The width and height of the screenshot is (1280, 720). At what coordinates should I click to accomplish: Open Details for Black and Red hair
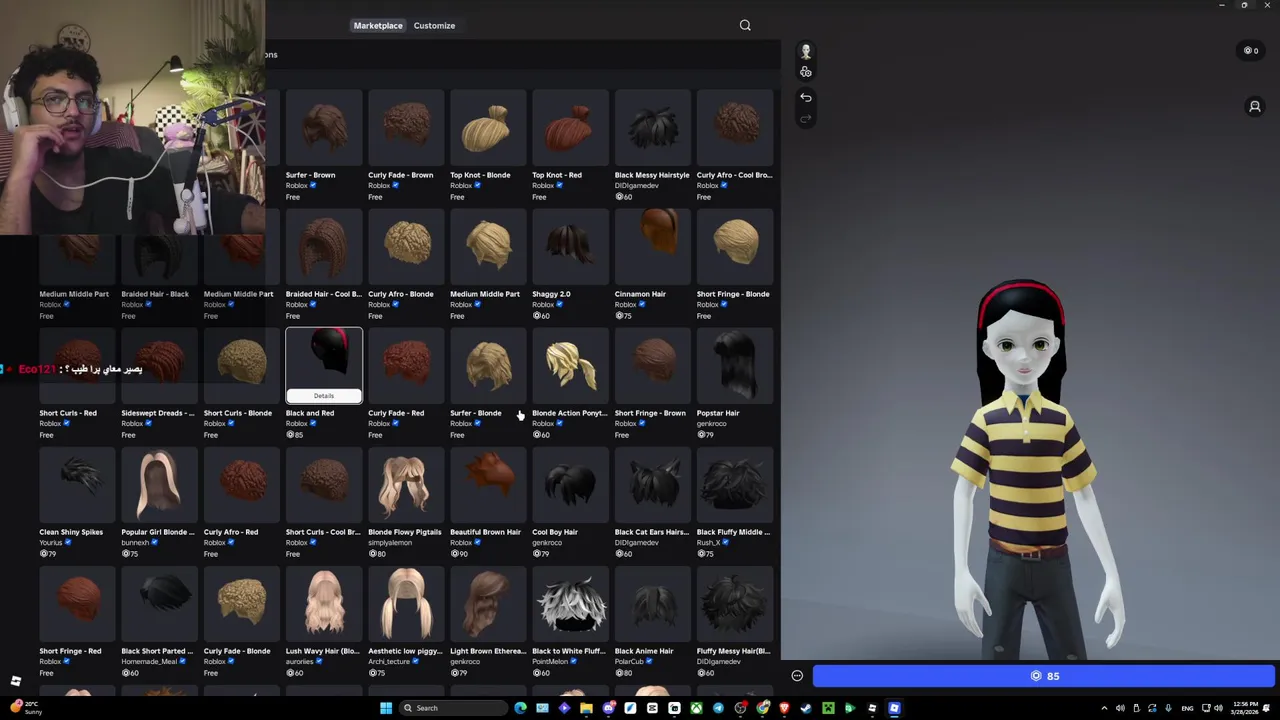324,396
